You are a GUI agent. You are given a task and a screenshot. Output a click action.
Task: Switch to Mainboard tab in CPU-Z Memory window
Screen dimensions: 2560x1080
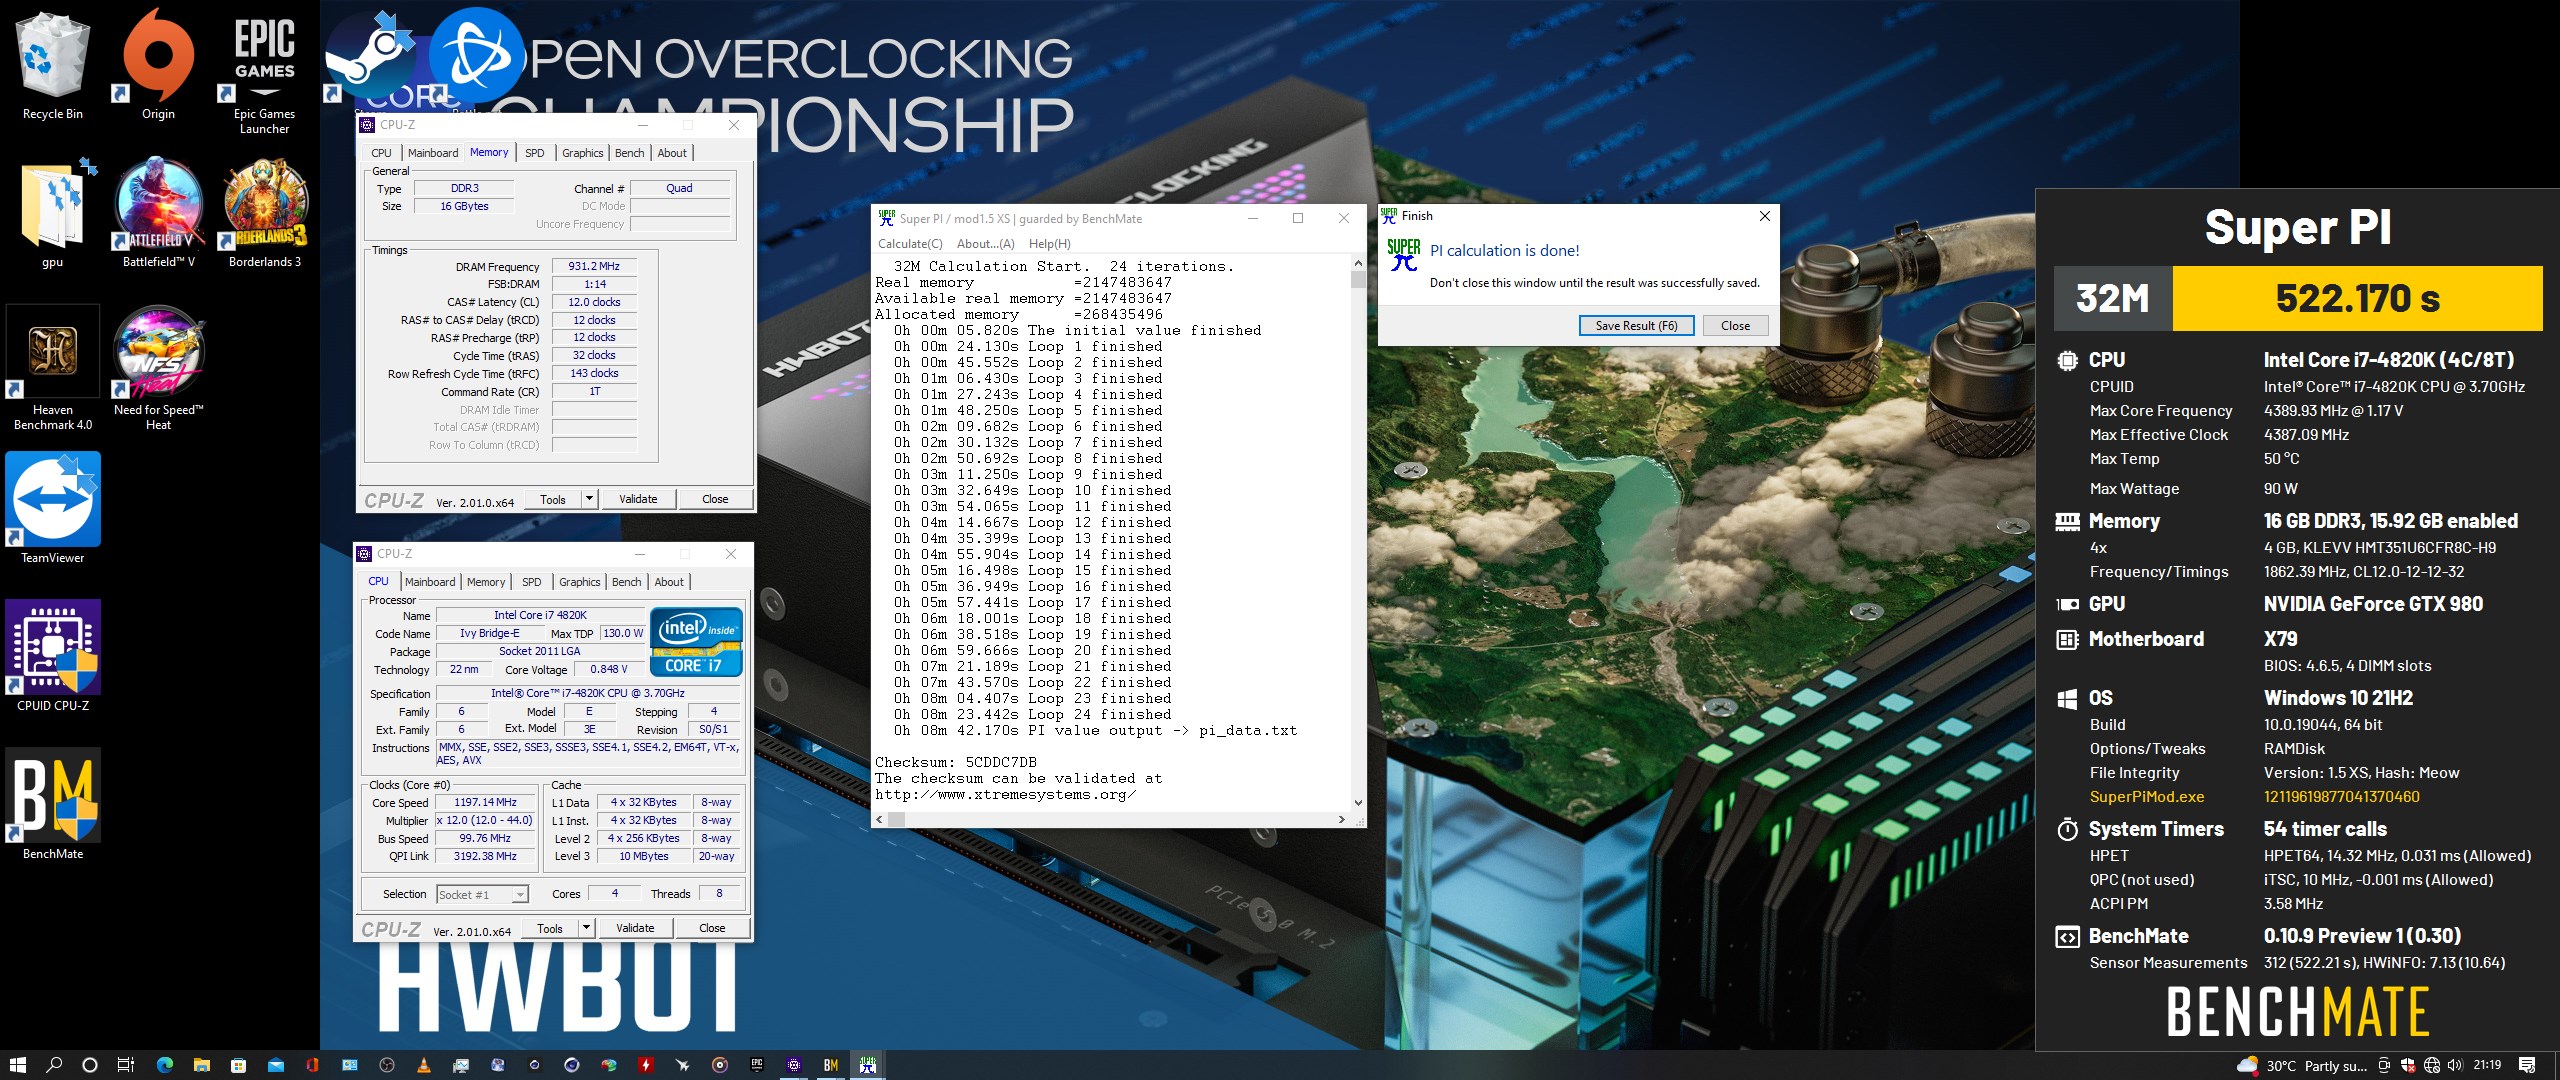click(x=433, y=153)
